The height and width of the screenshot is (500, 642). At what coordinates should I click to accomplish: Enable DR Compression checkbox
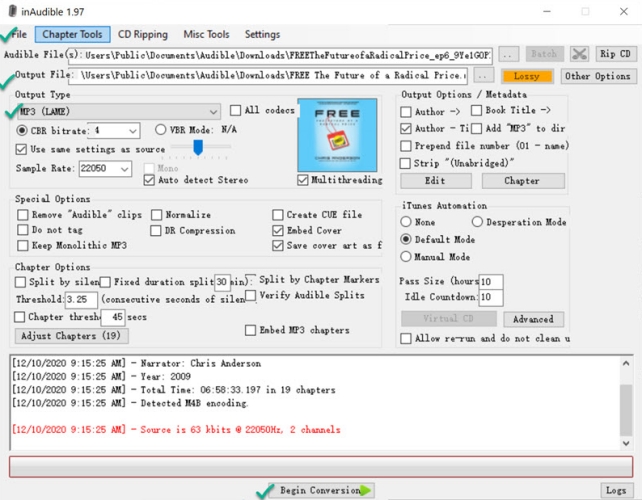coord(156,231)
